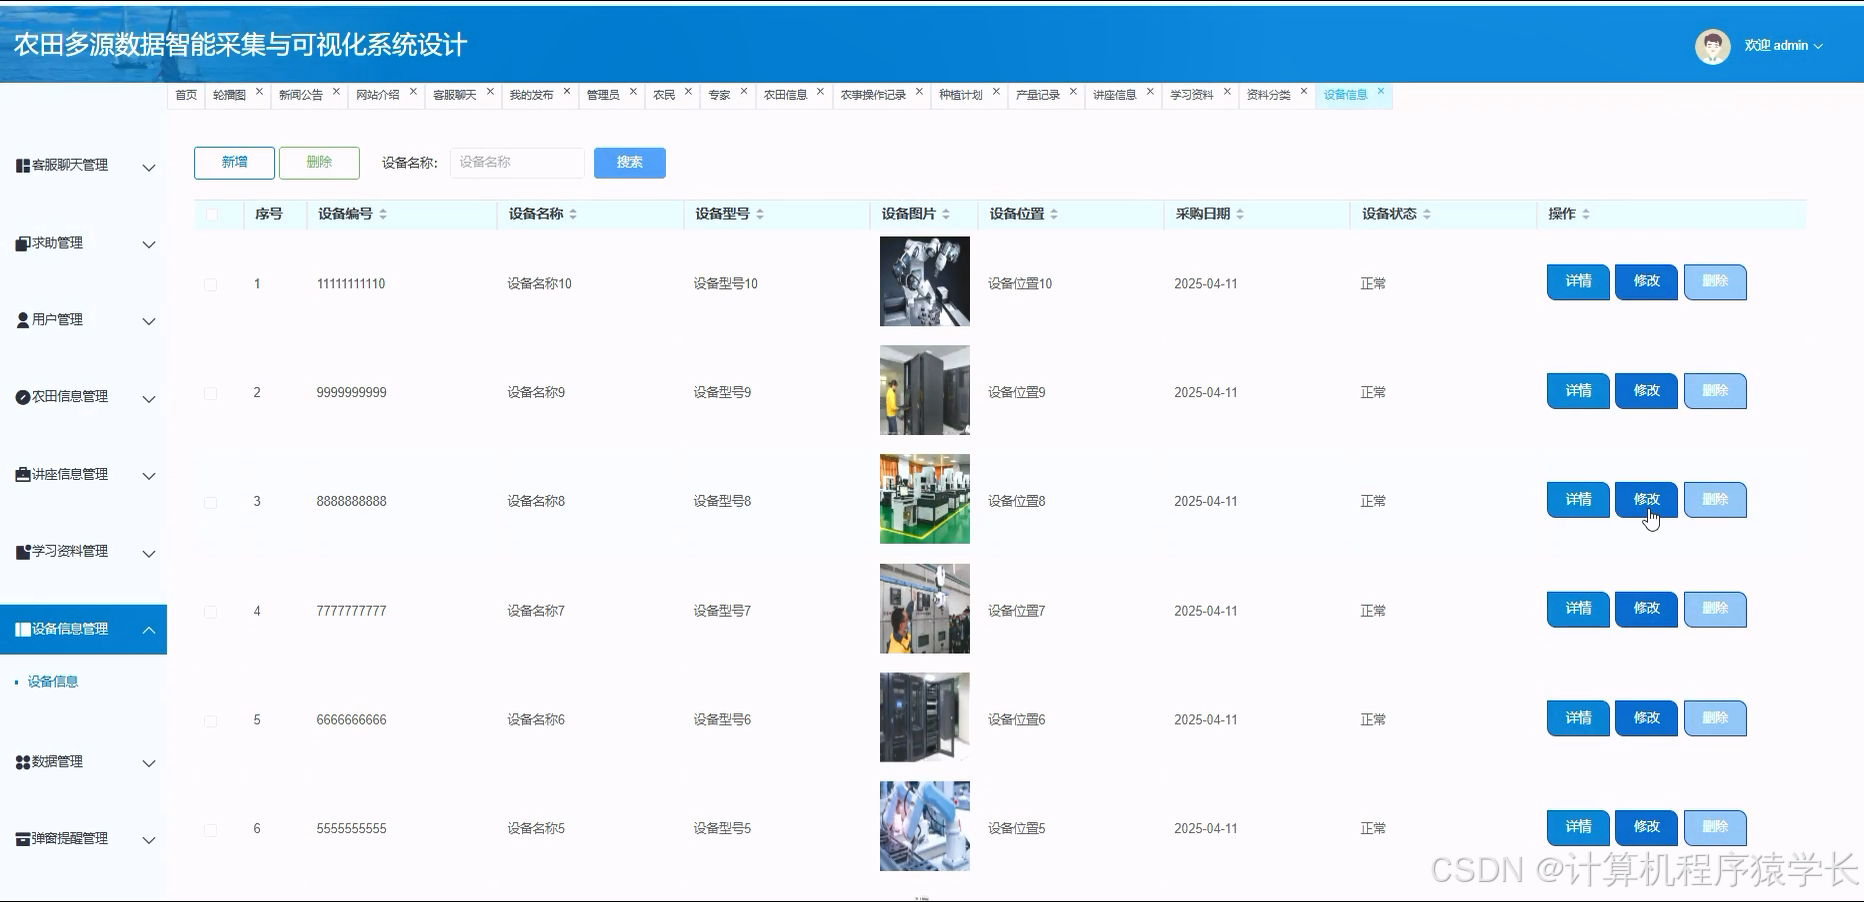The image size is (1864, 902).
Task: Click the 弹窗提醒管理 sidebar icon
Action: pyautogui.click(x=22, y=839)
